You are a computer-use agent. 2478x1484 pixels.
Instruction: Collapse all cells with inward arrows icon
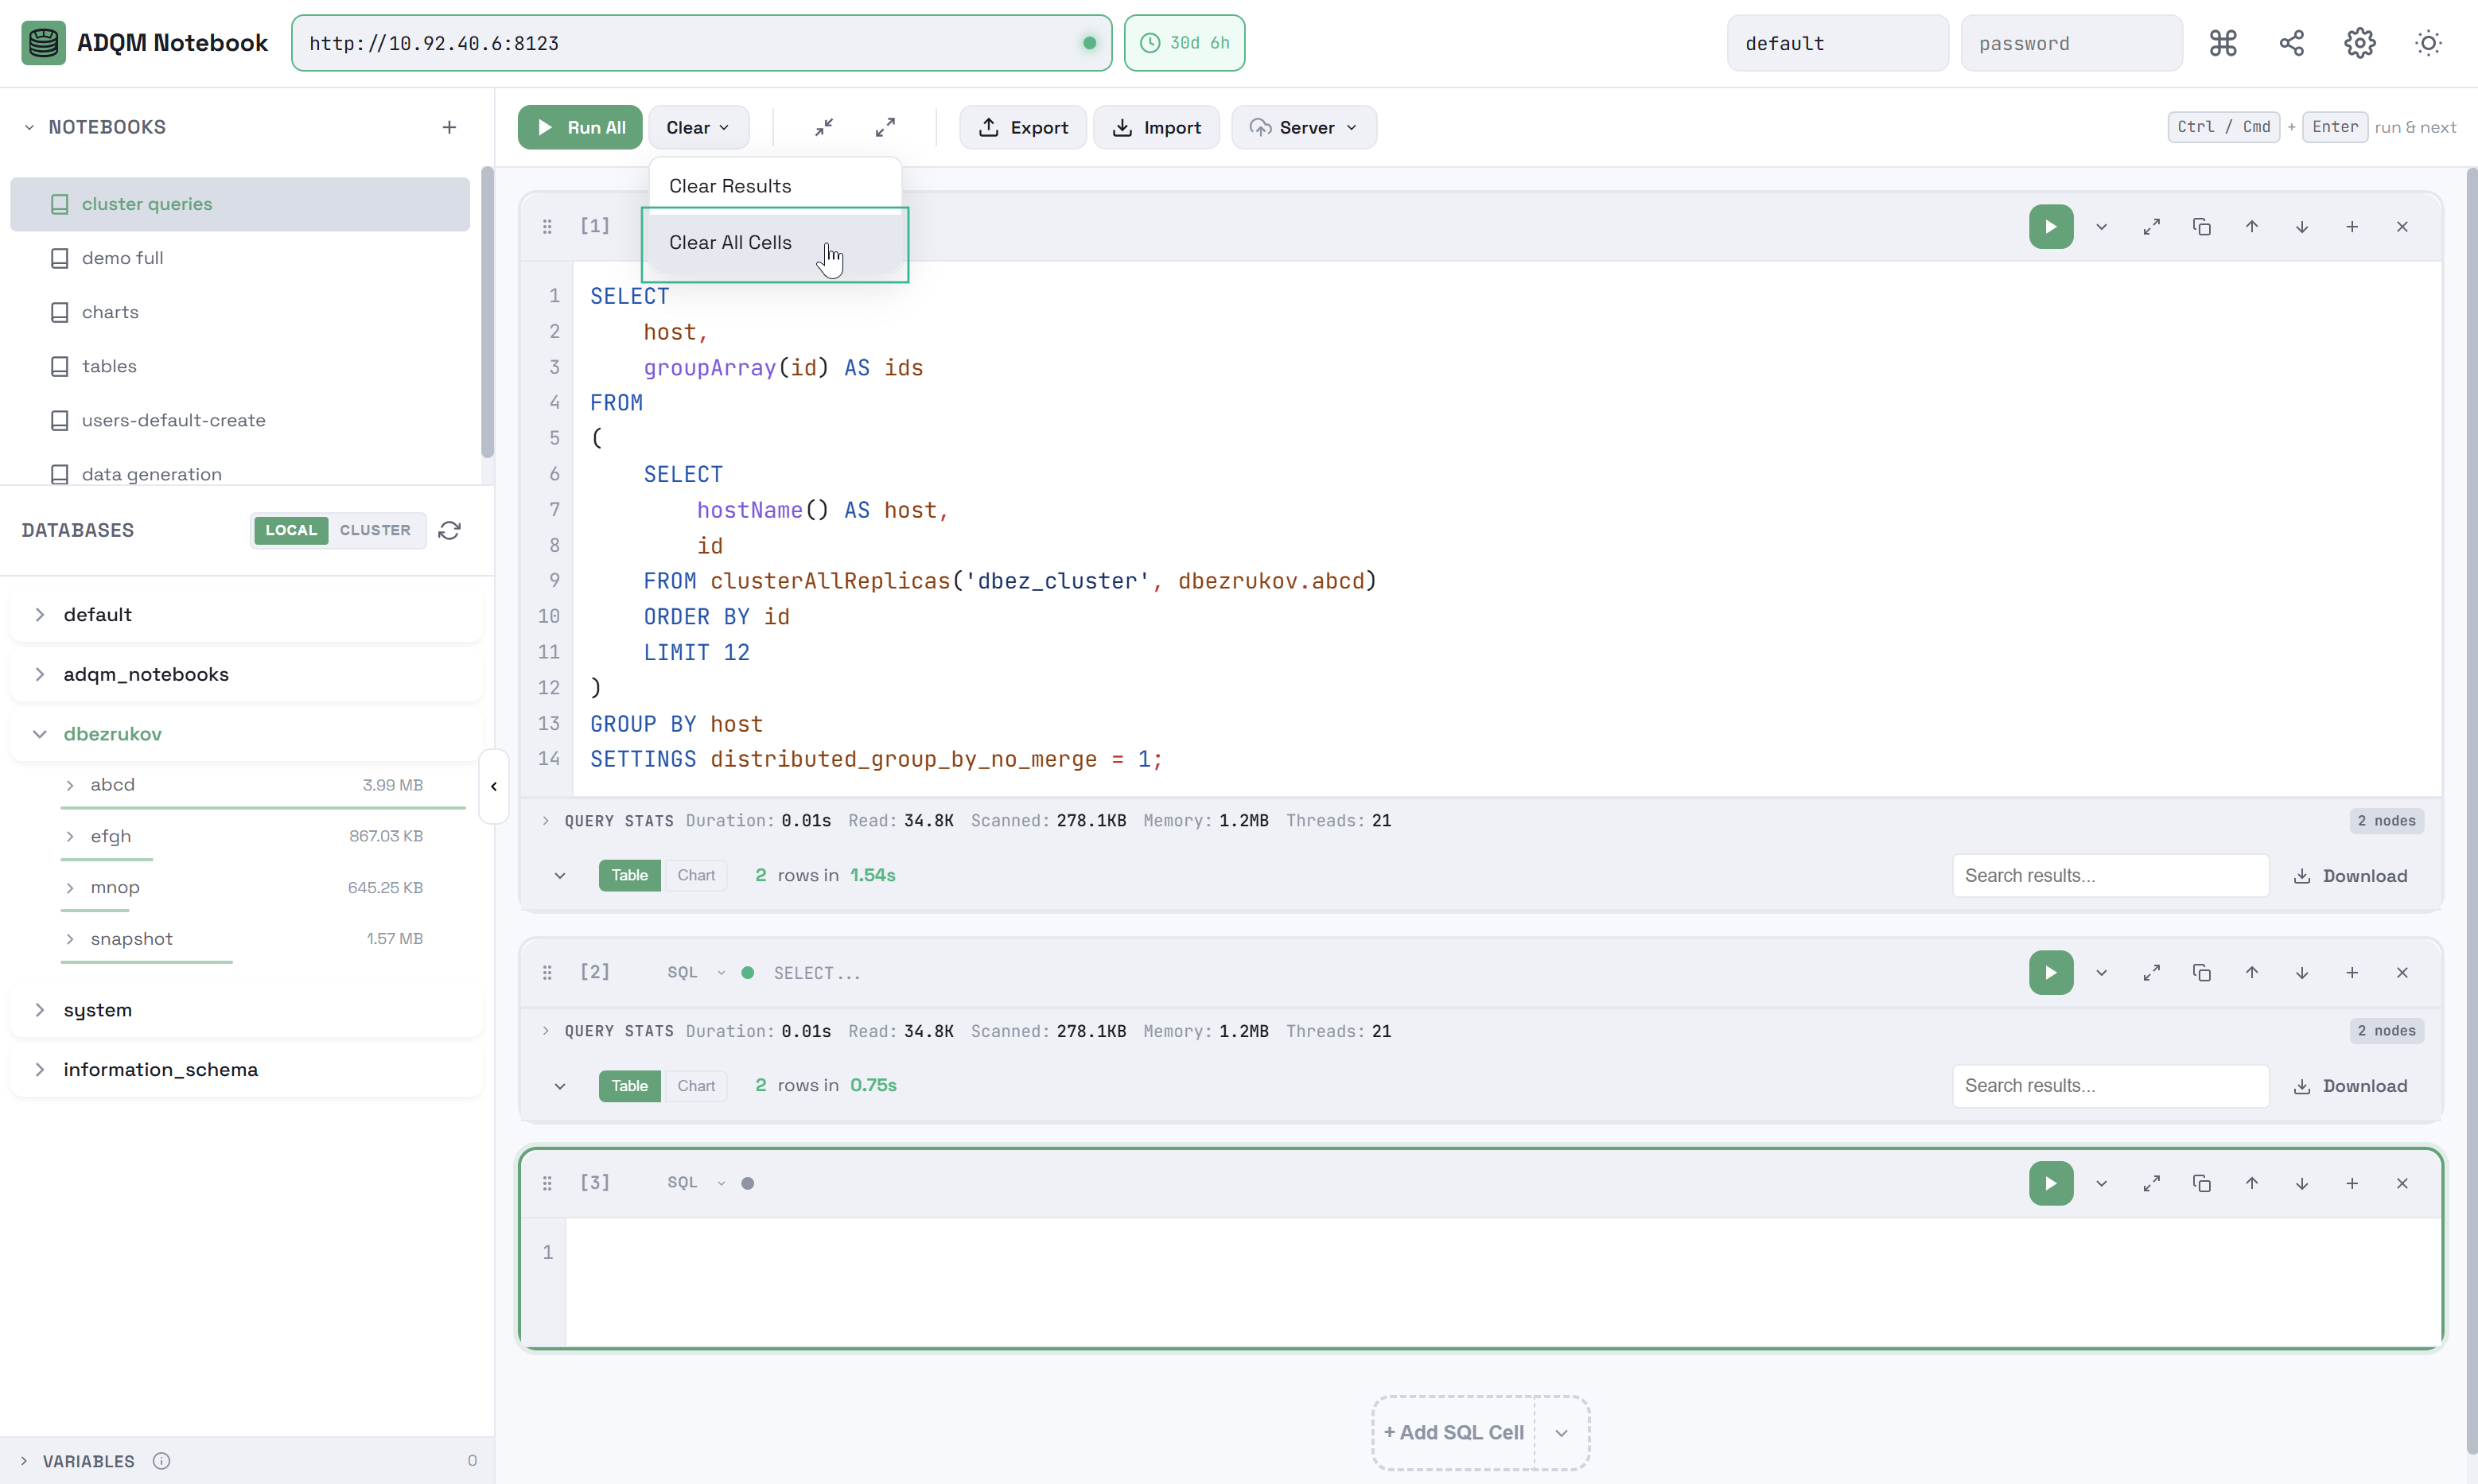pyautogui.click(x=824, y=127)
